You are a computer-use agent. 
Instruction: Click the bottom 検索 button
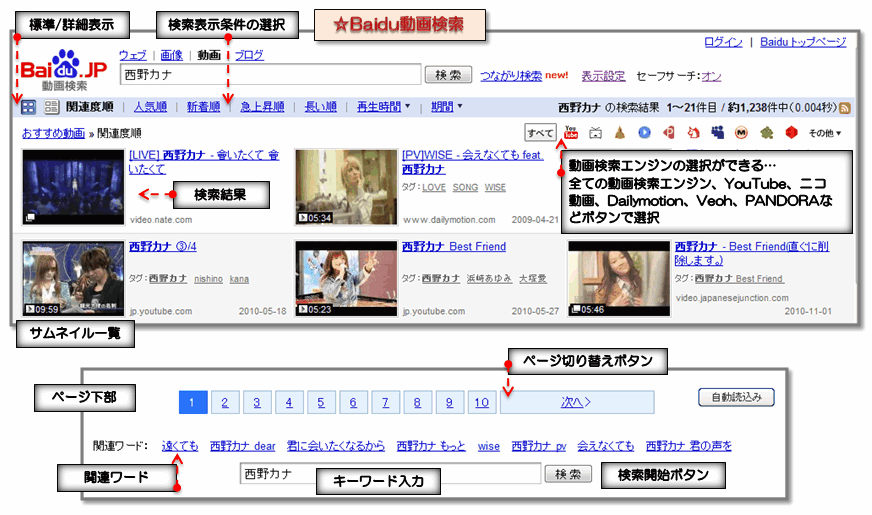coord(568,474)
